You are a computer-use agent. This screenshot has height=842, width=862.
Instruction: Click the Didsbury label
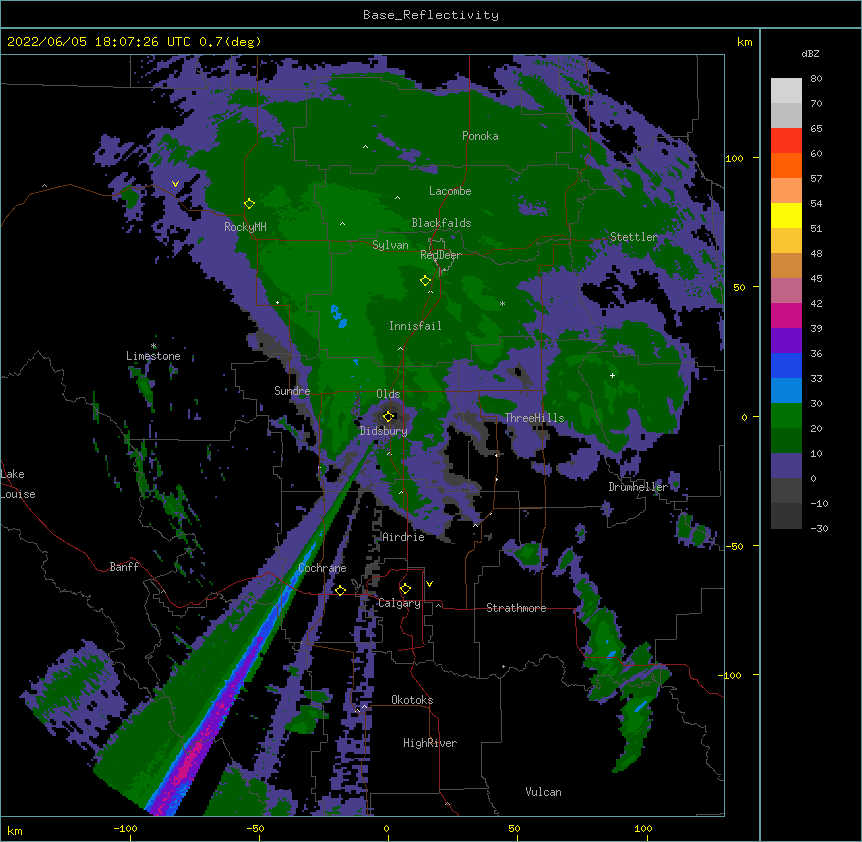[x=384, y=431]
